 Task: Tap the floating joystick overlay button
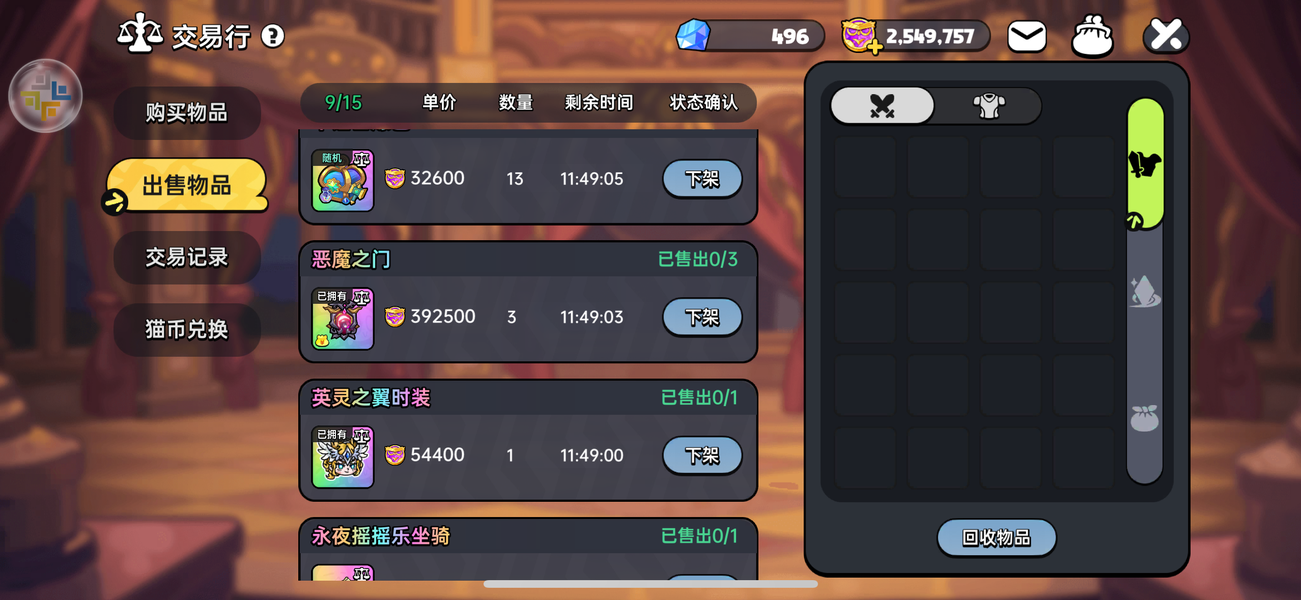tap(45, 96)
